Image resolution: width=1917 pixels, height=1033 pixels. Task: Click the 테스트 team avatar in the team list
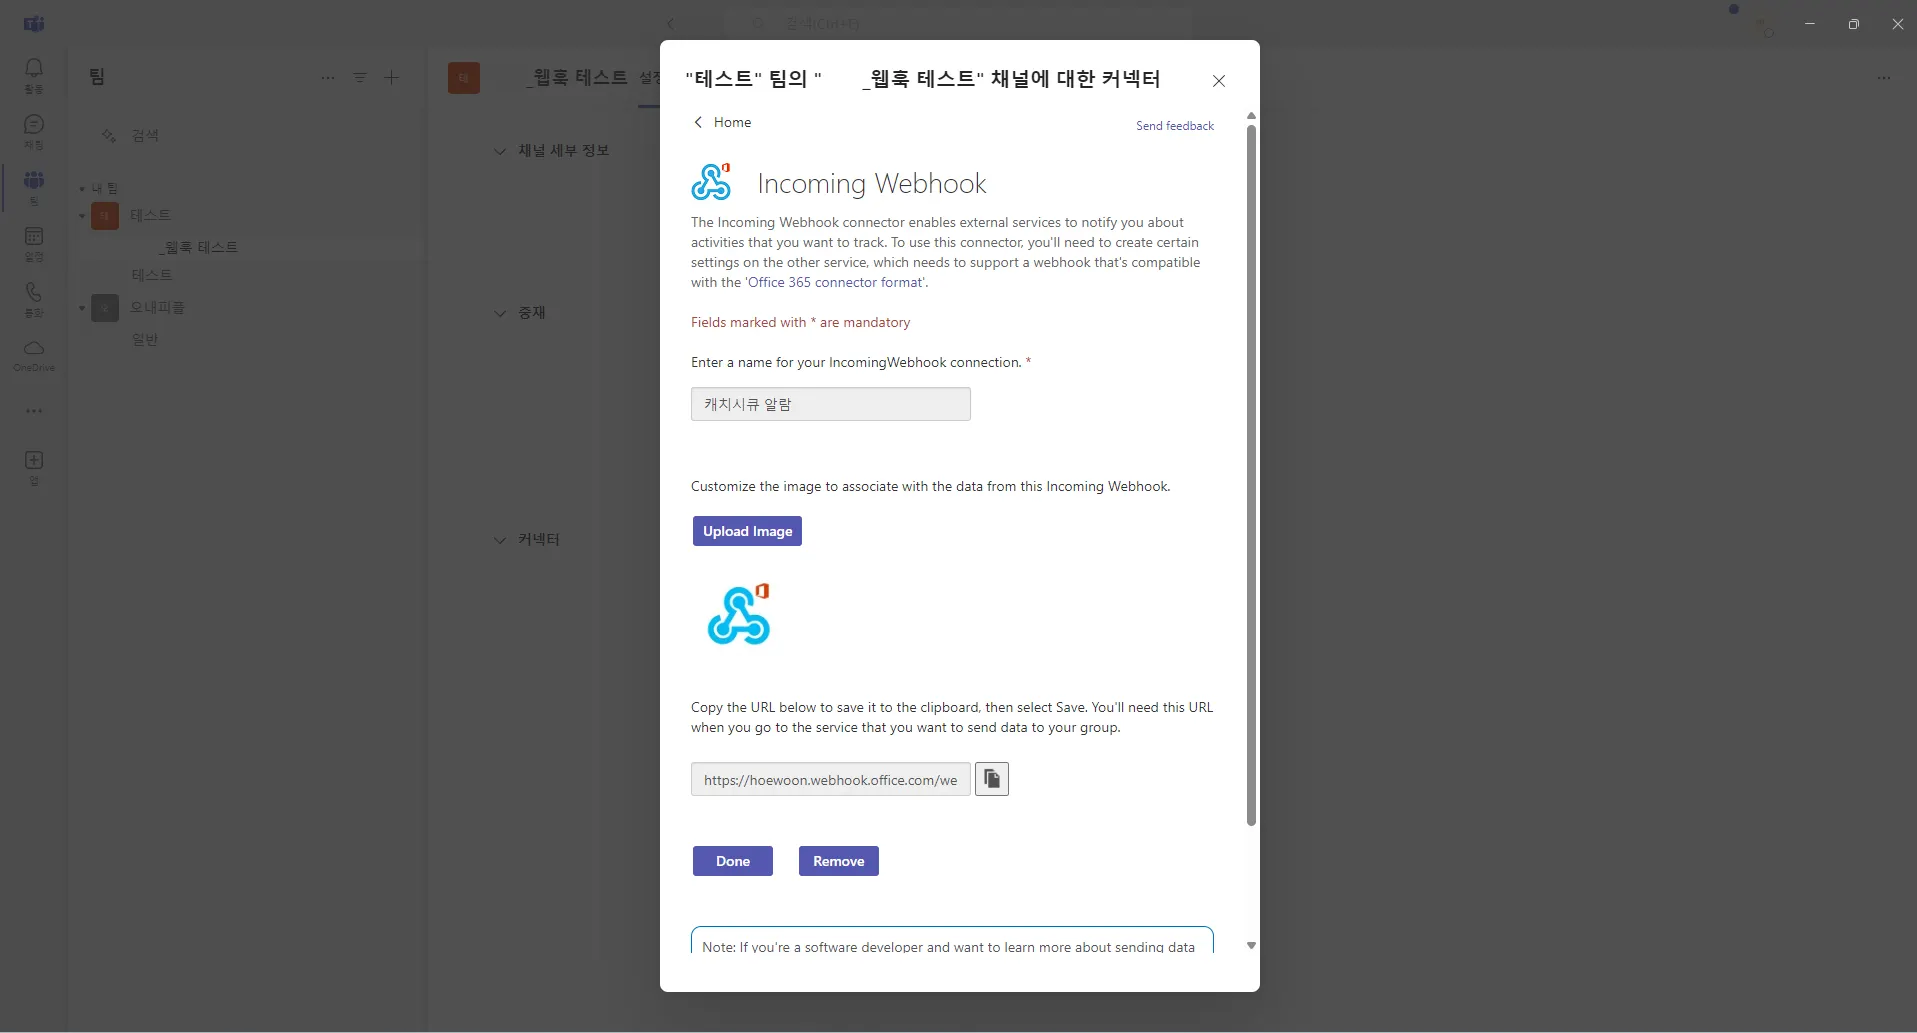[x=105, y=216]
